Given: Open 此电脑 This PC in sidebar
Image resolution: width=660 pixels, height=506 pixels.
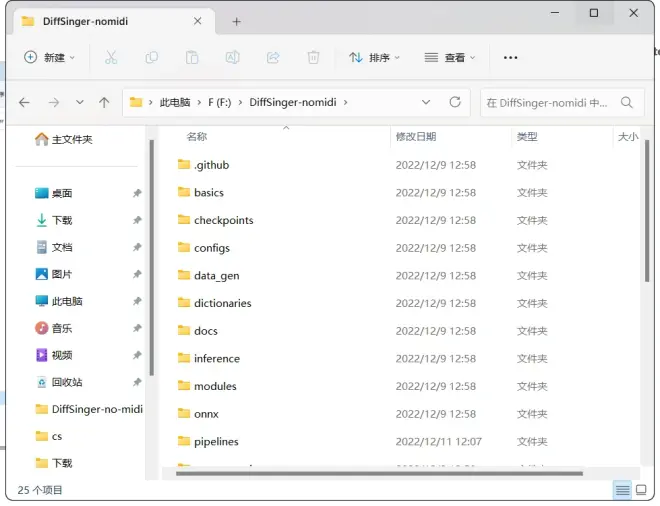Looking at the screenshot, I should [x=59, y=301].
